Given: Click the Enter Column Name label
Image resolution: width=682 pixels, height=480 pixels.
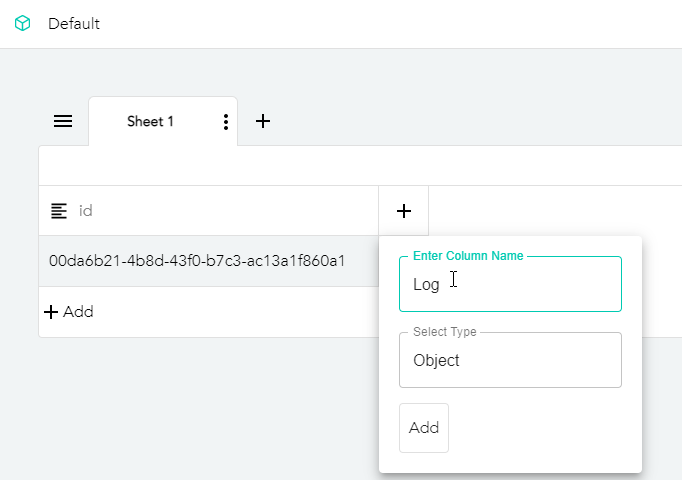Looking at the screenshot, I should (467, 256).
